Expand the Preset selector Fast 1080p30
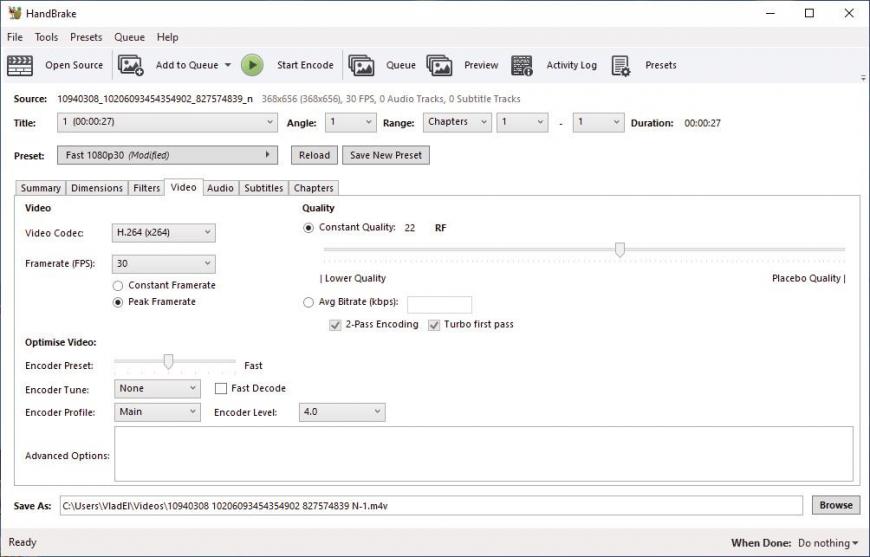Screen dimensions: 870x557 click(x=168, y=155)
